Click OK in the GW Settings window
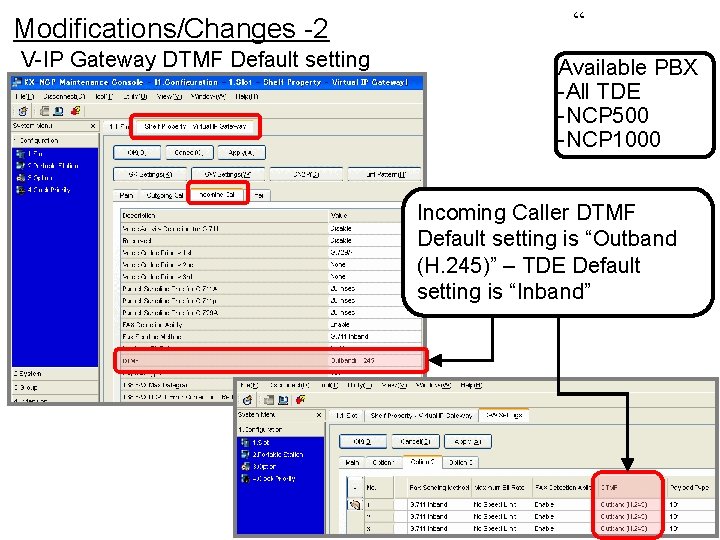The height and width of the screenshot is (540, 720). (363, 442)
